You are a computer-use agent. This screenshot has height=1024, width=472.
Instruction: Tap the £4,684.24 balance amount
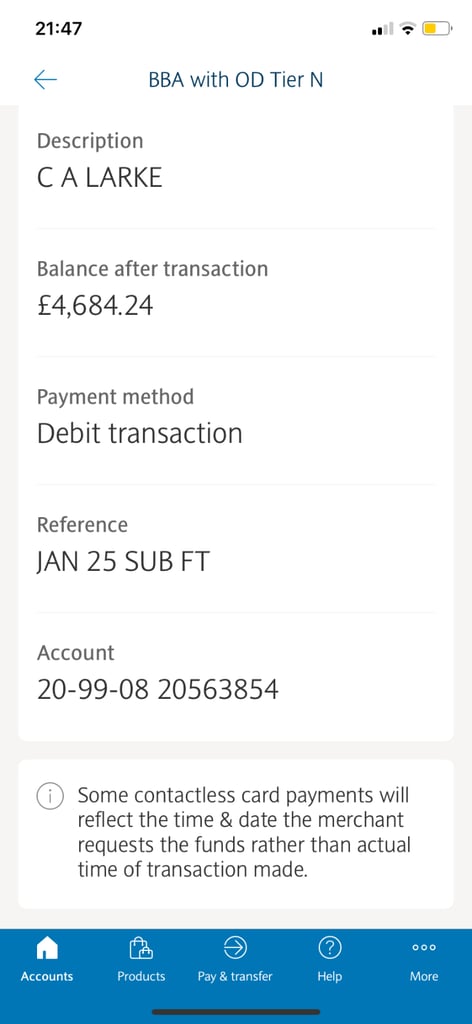(x=95, y=306)
